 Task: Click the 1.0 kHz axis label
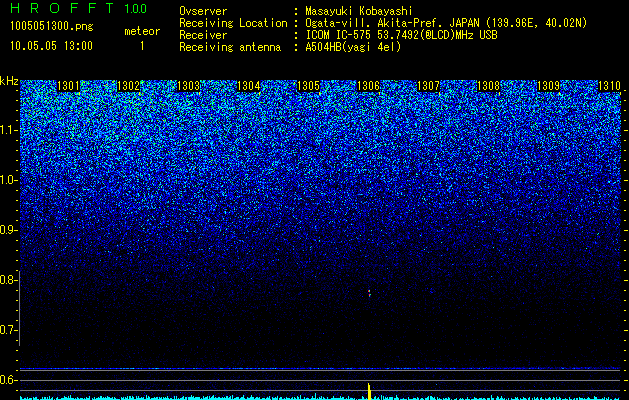(9, 180)
